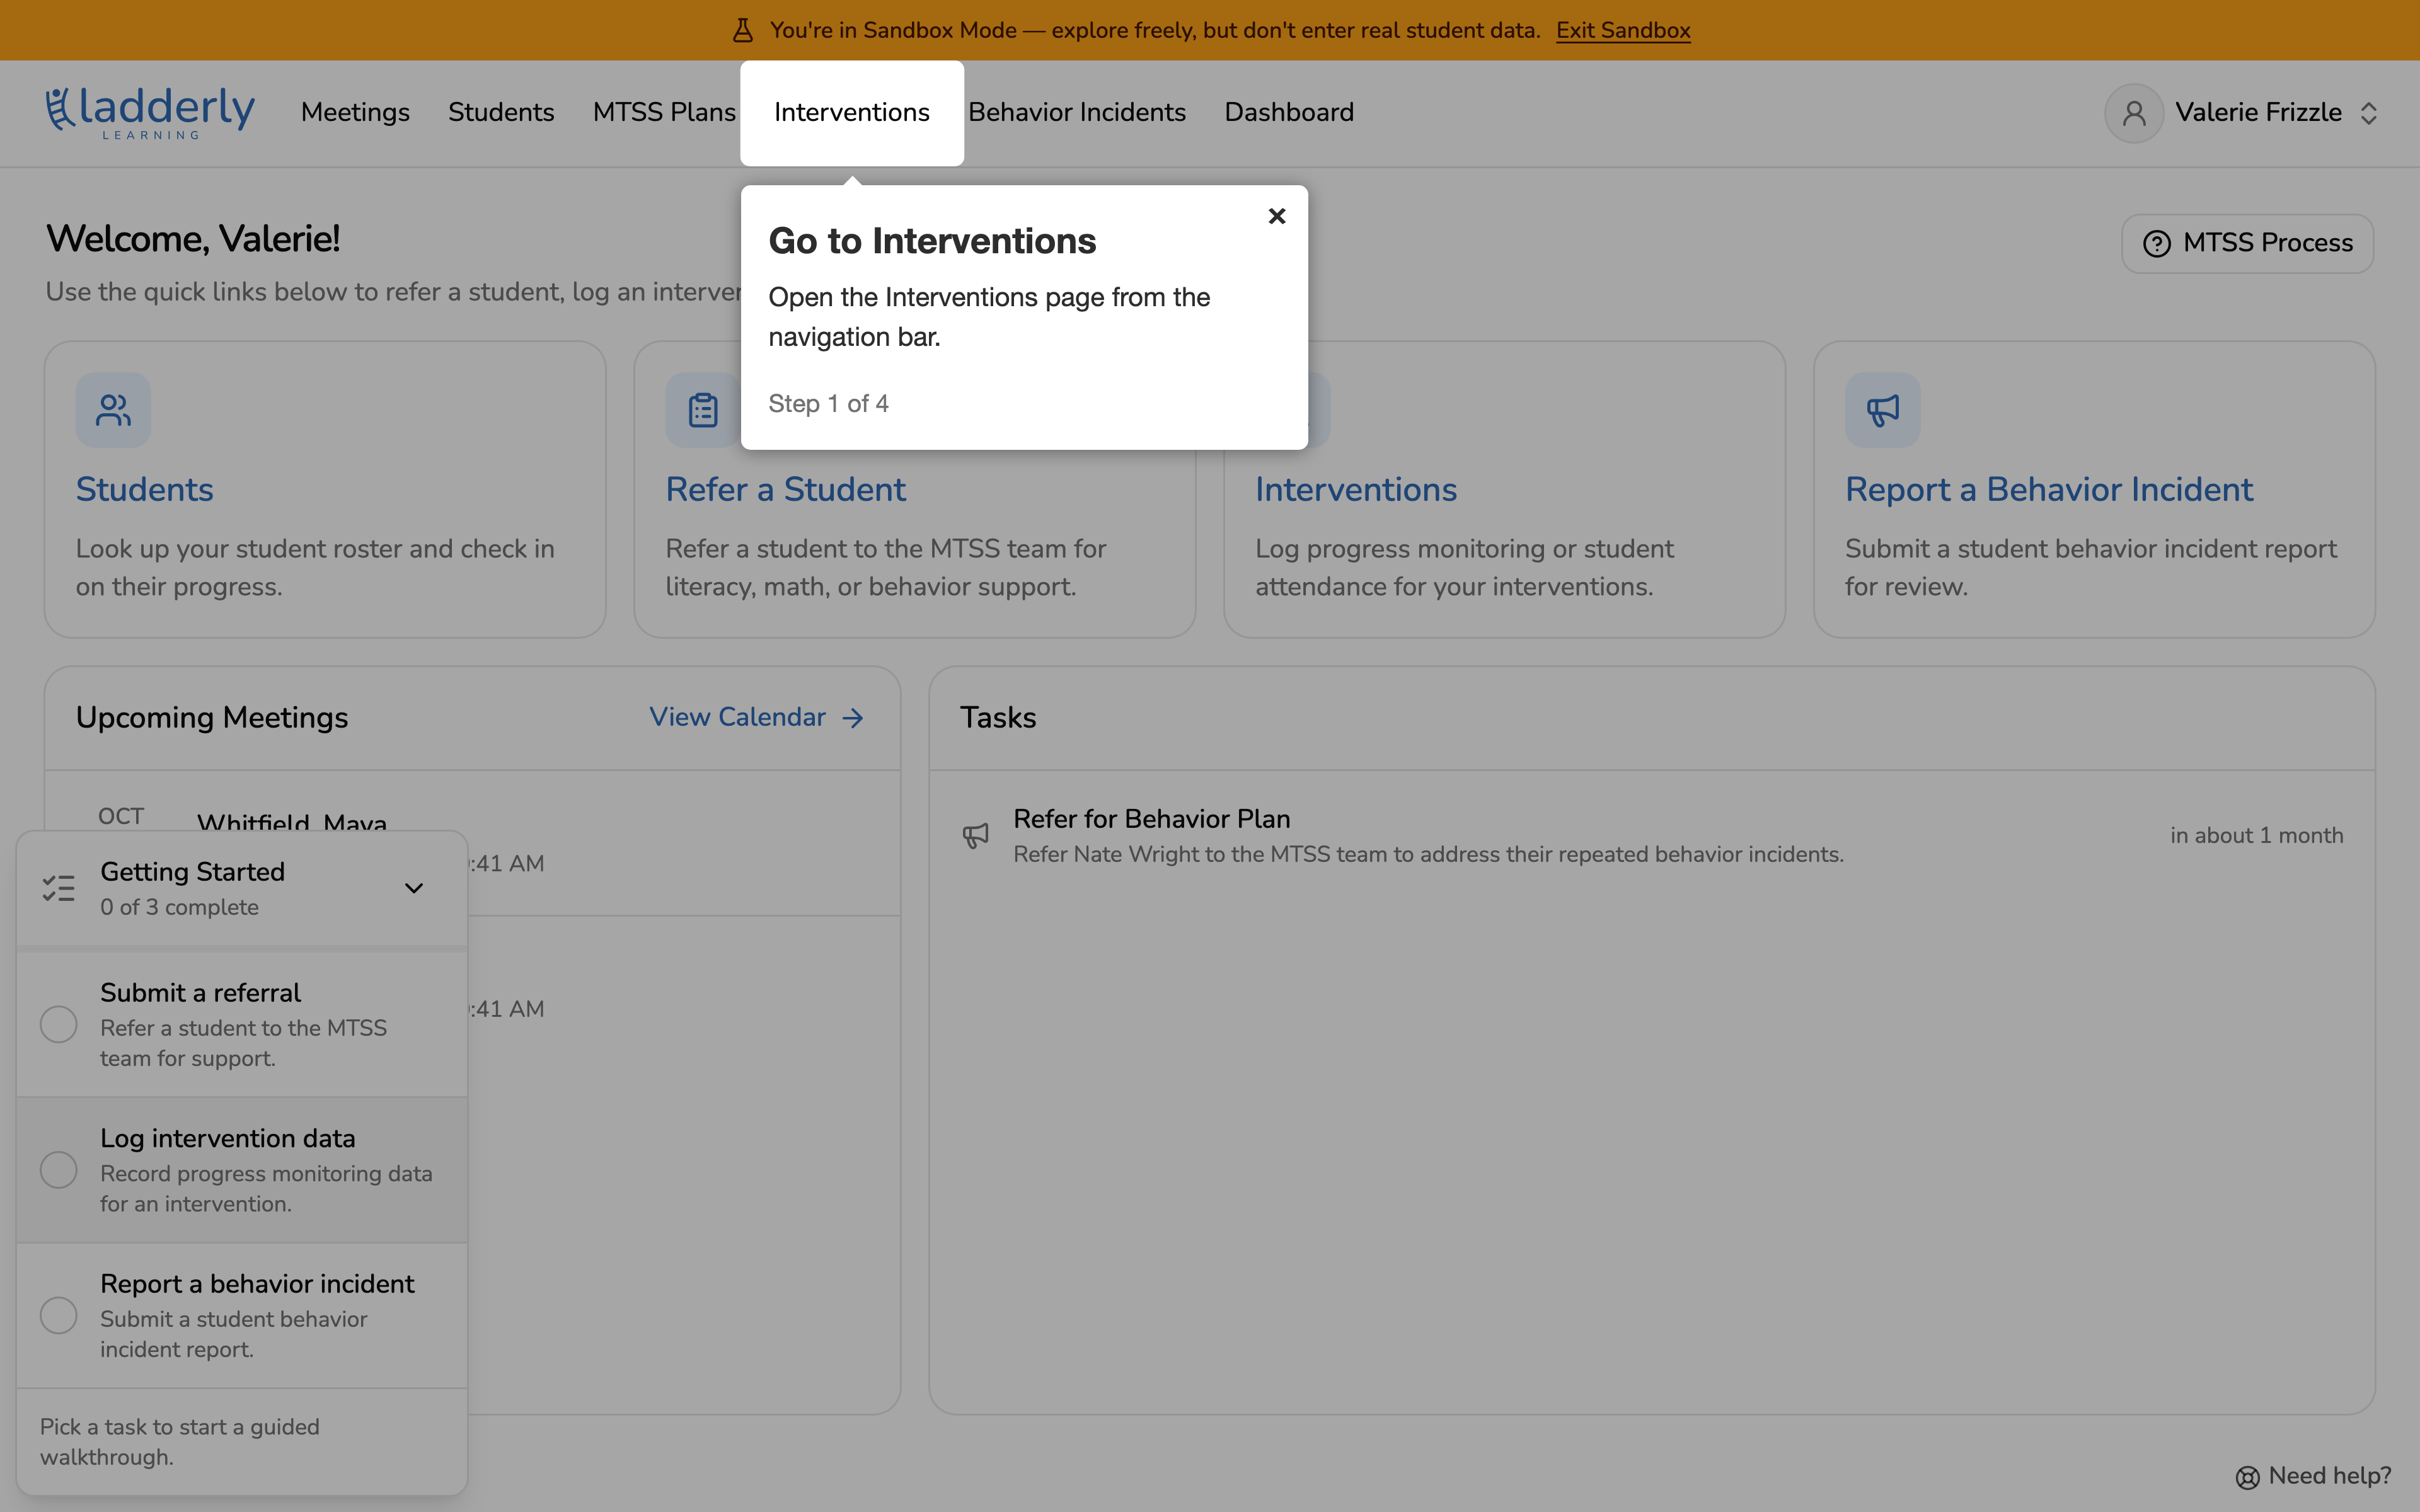Click the Report a Behavior Incident megaphone icon
This screenshot has width=2420, height=1512.
[x=1882, y=410]
